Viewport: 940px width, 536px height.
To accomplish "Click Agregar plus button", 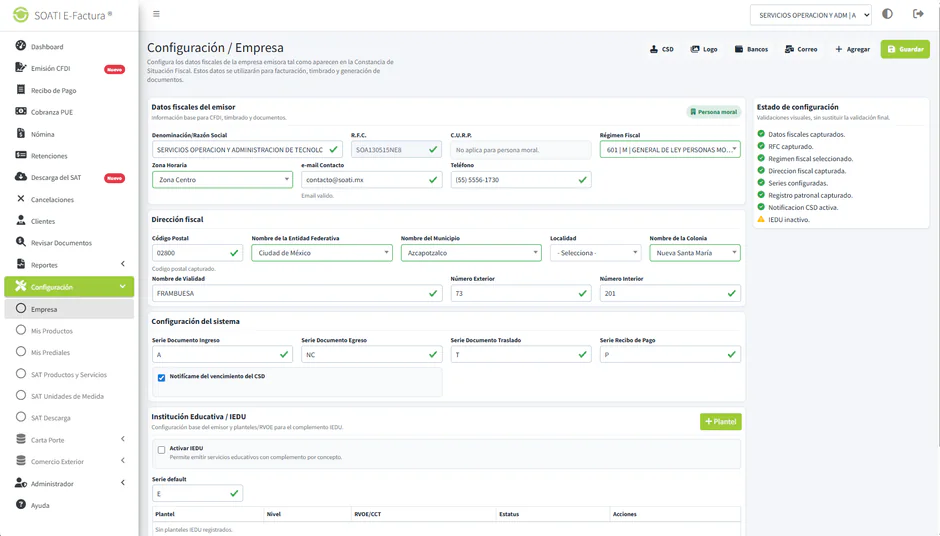I will click(852, 49).
